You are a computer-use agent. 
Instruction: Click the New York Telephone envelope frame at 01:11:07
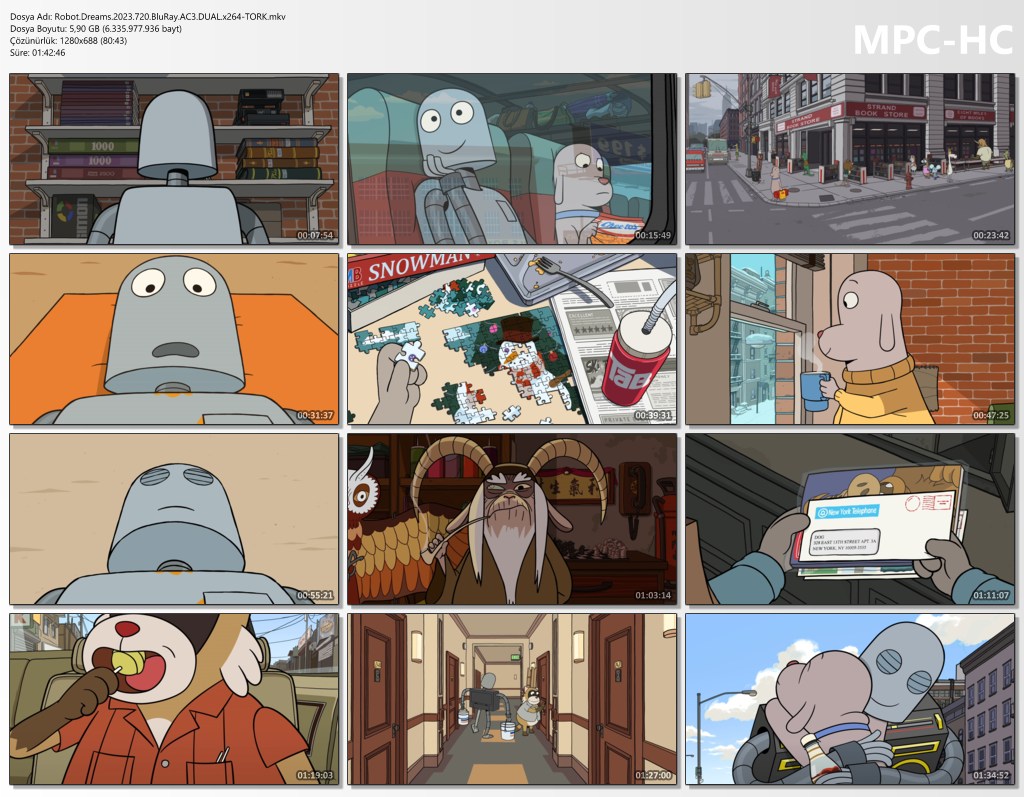tap(850, 519)
